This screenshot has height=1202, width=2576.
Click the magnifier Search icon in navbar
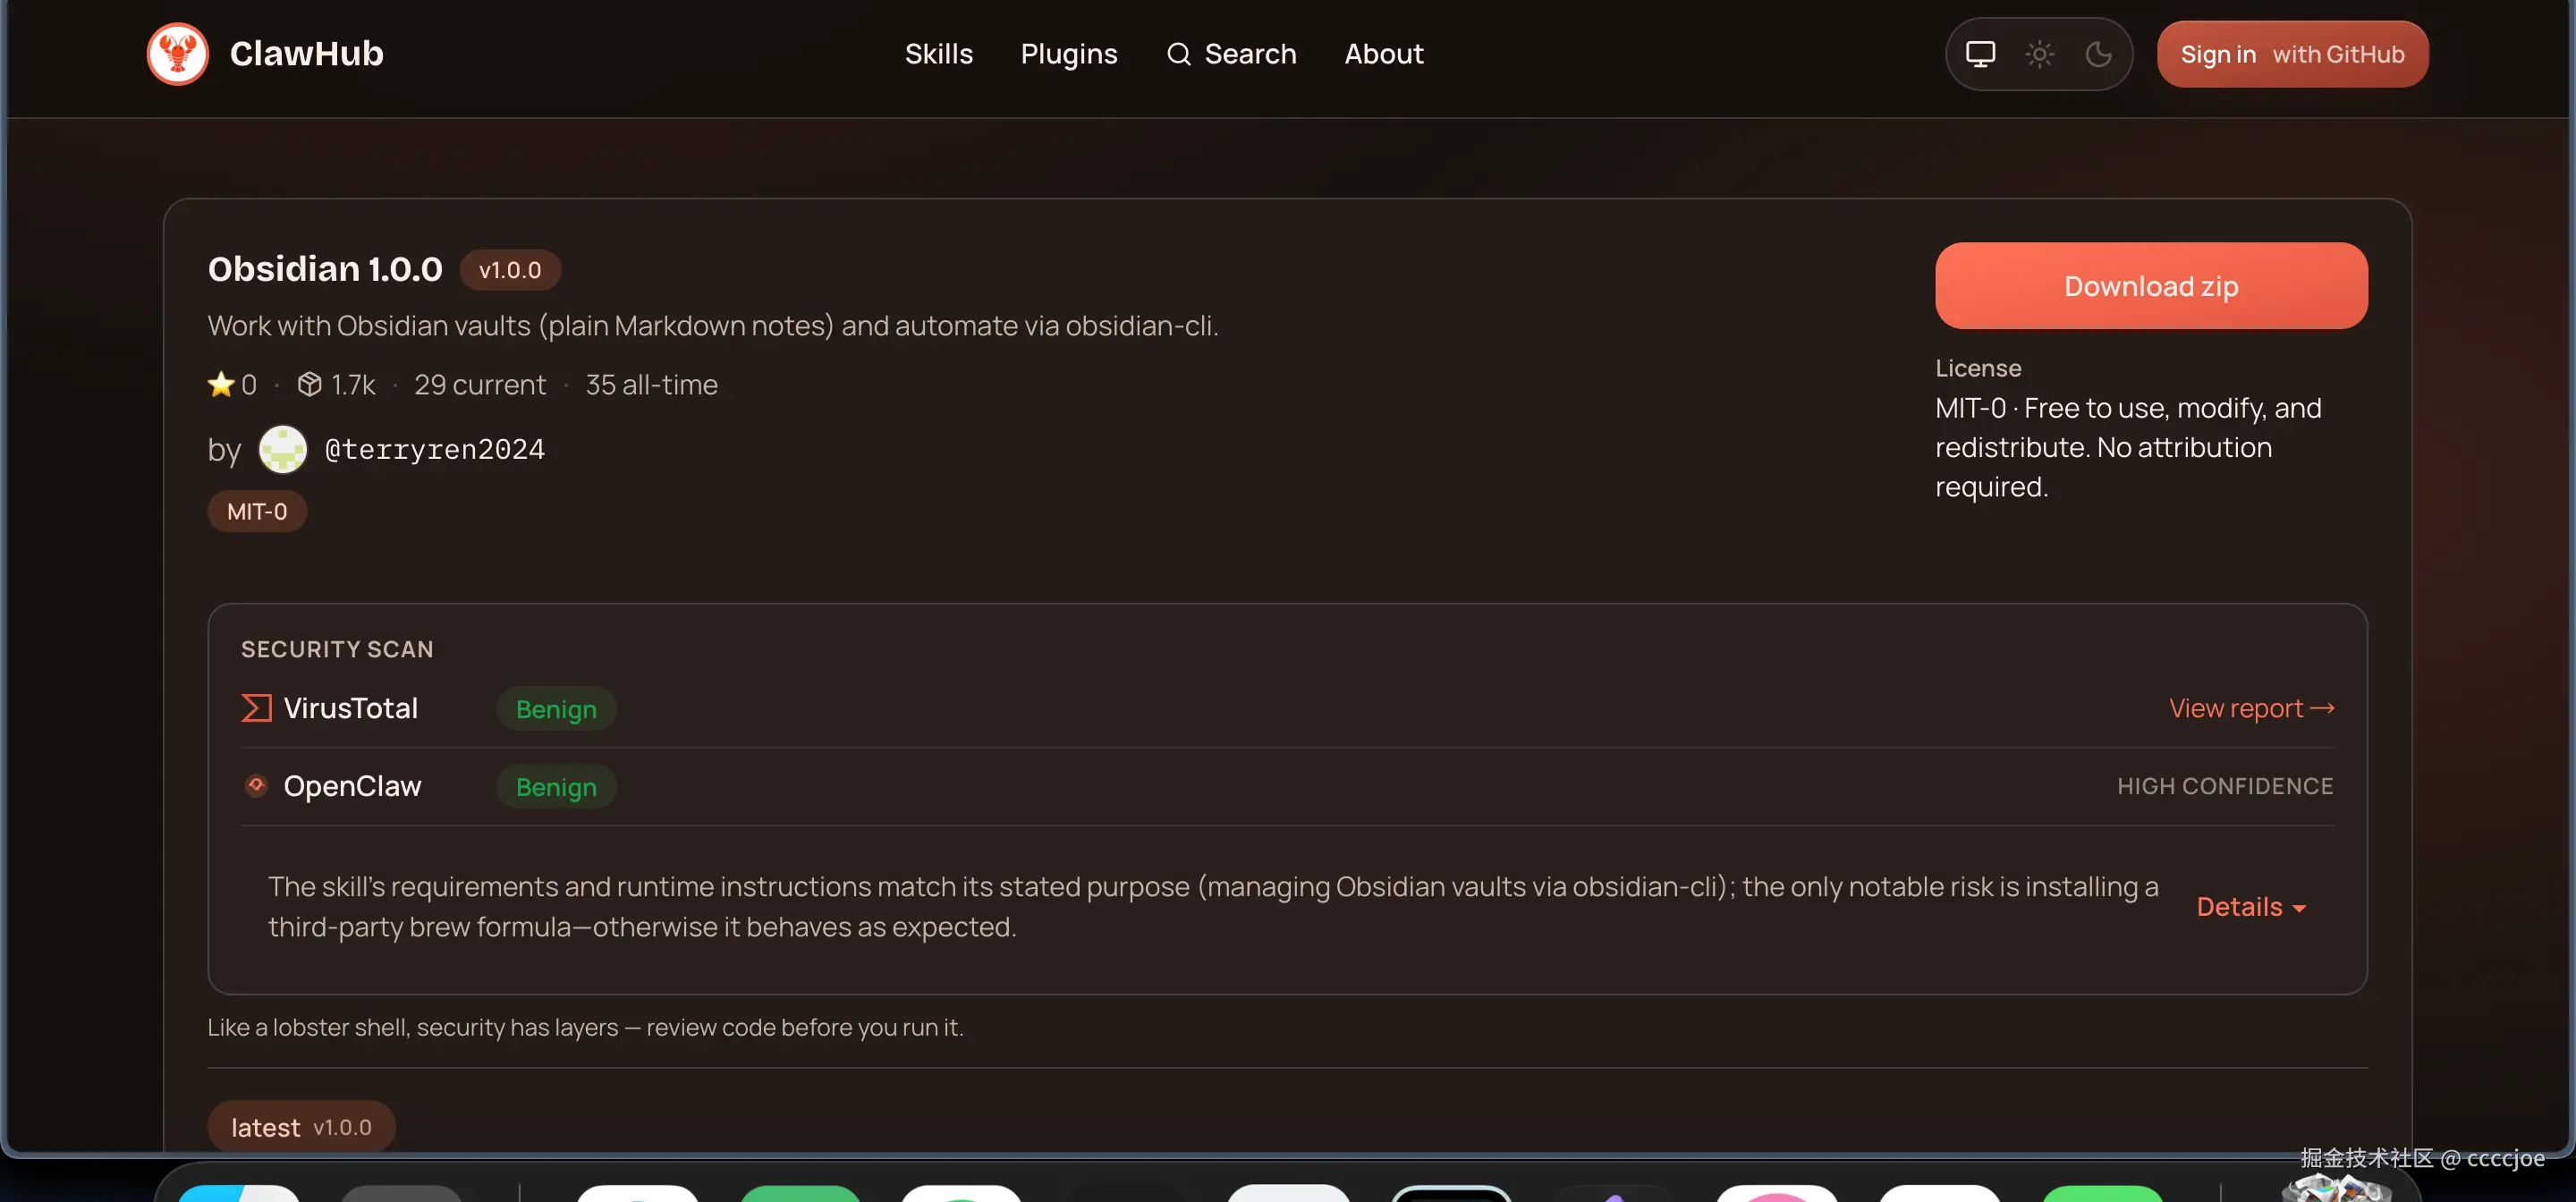tap(1178, 54)
